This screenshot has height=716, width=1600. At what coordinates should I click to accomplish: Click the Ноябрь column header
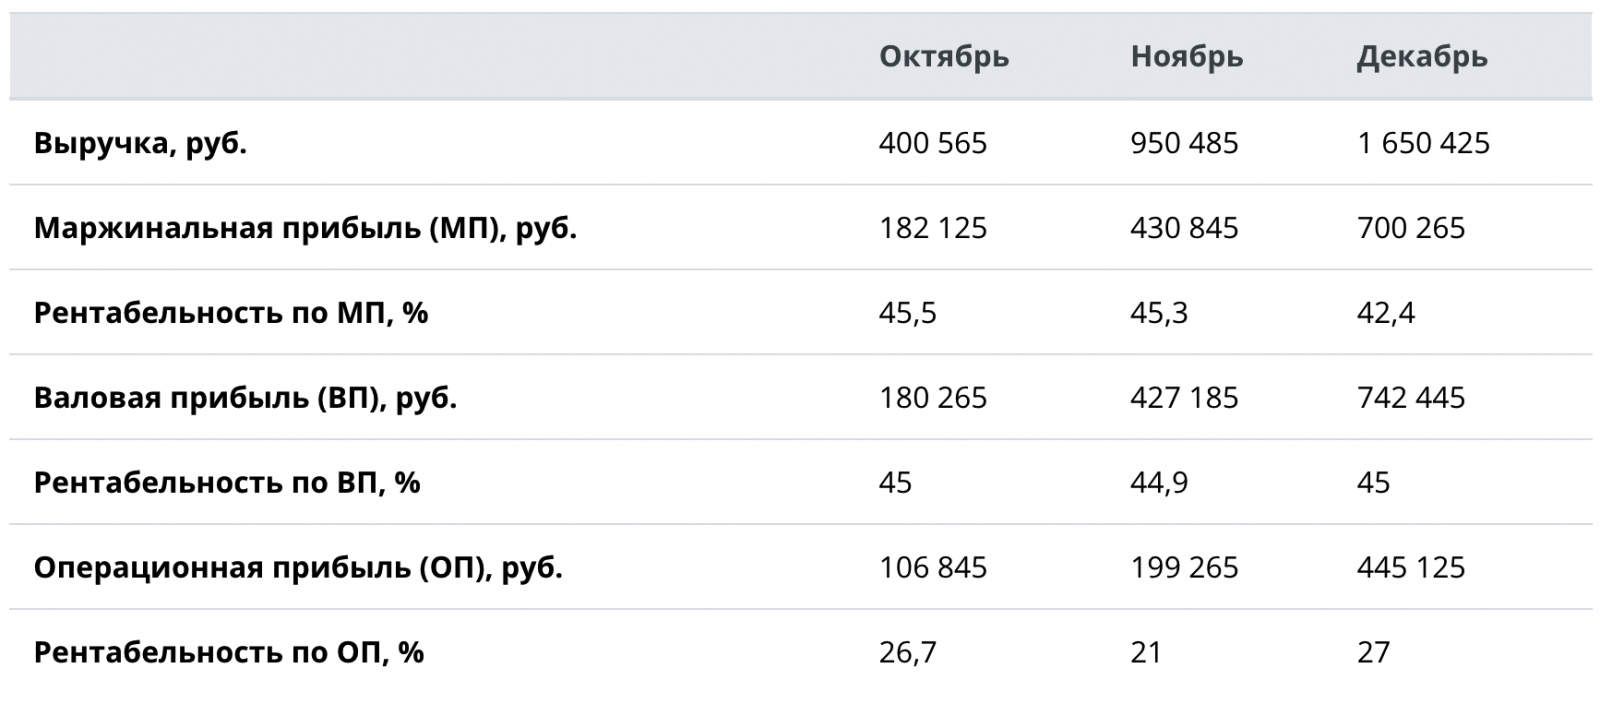[x=1186, y=57]
